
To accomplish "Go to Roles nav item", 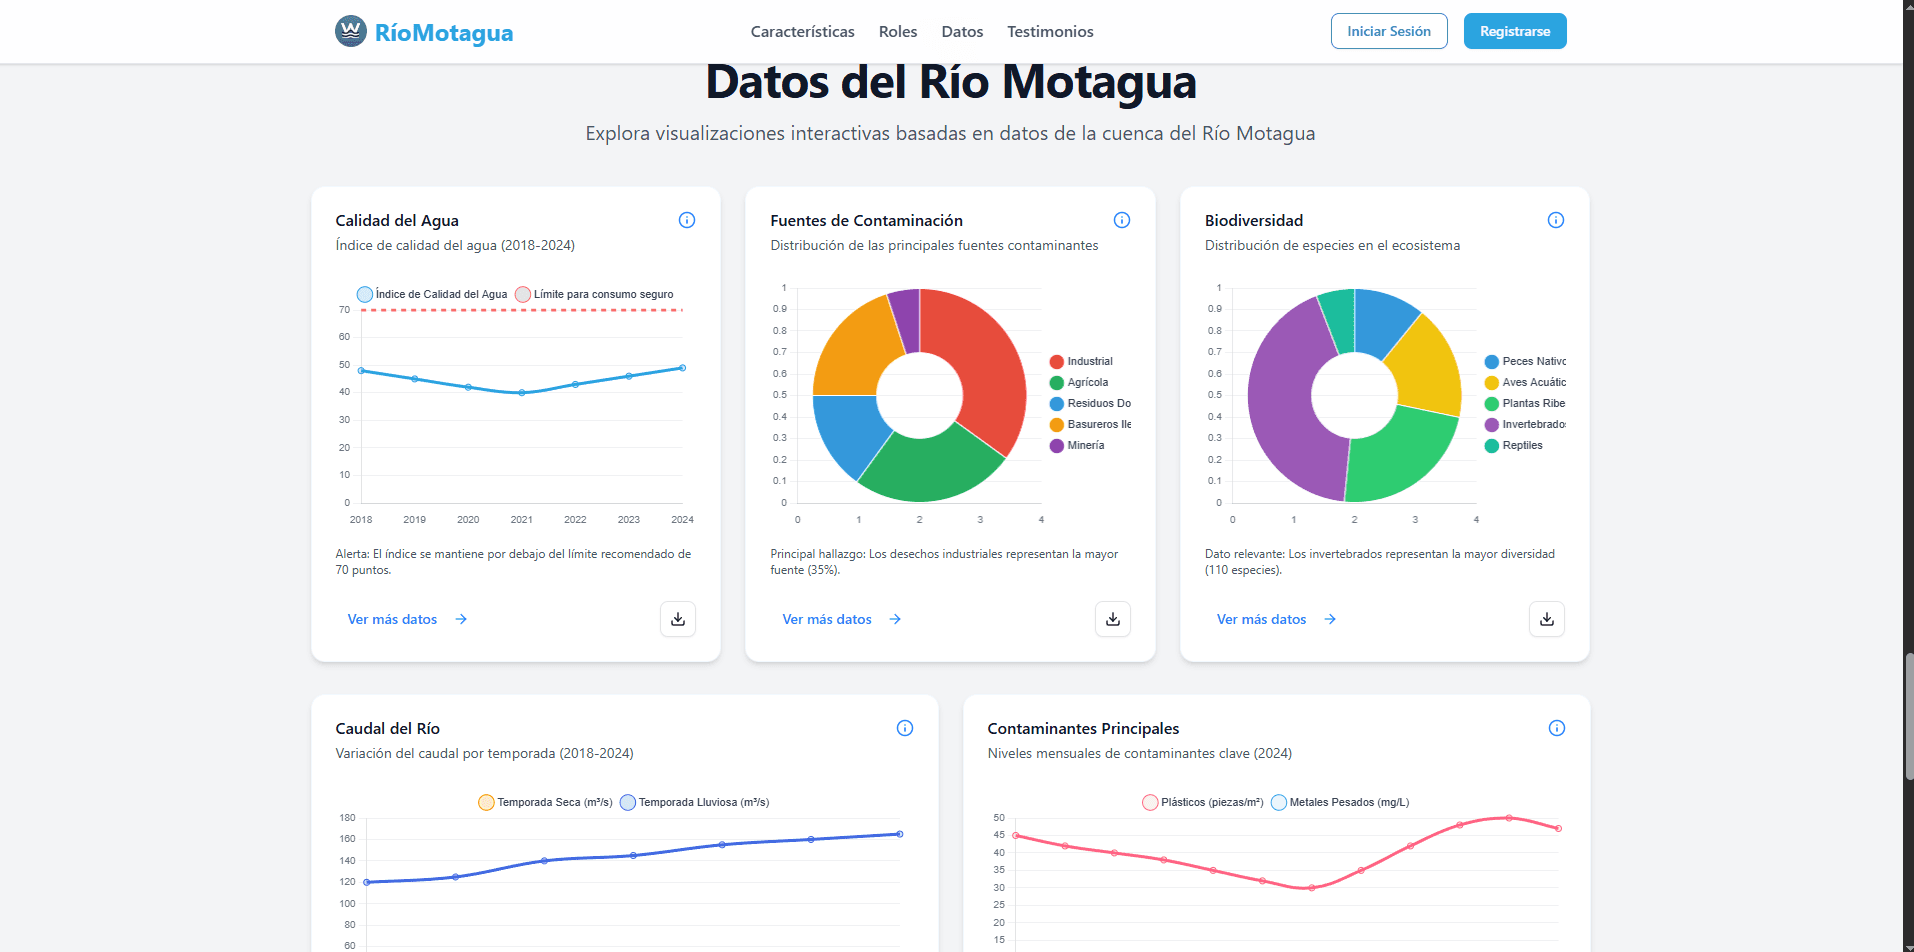I will click(898, 31).
